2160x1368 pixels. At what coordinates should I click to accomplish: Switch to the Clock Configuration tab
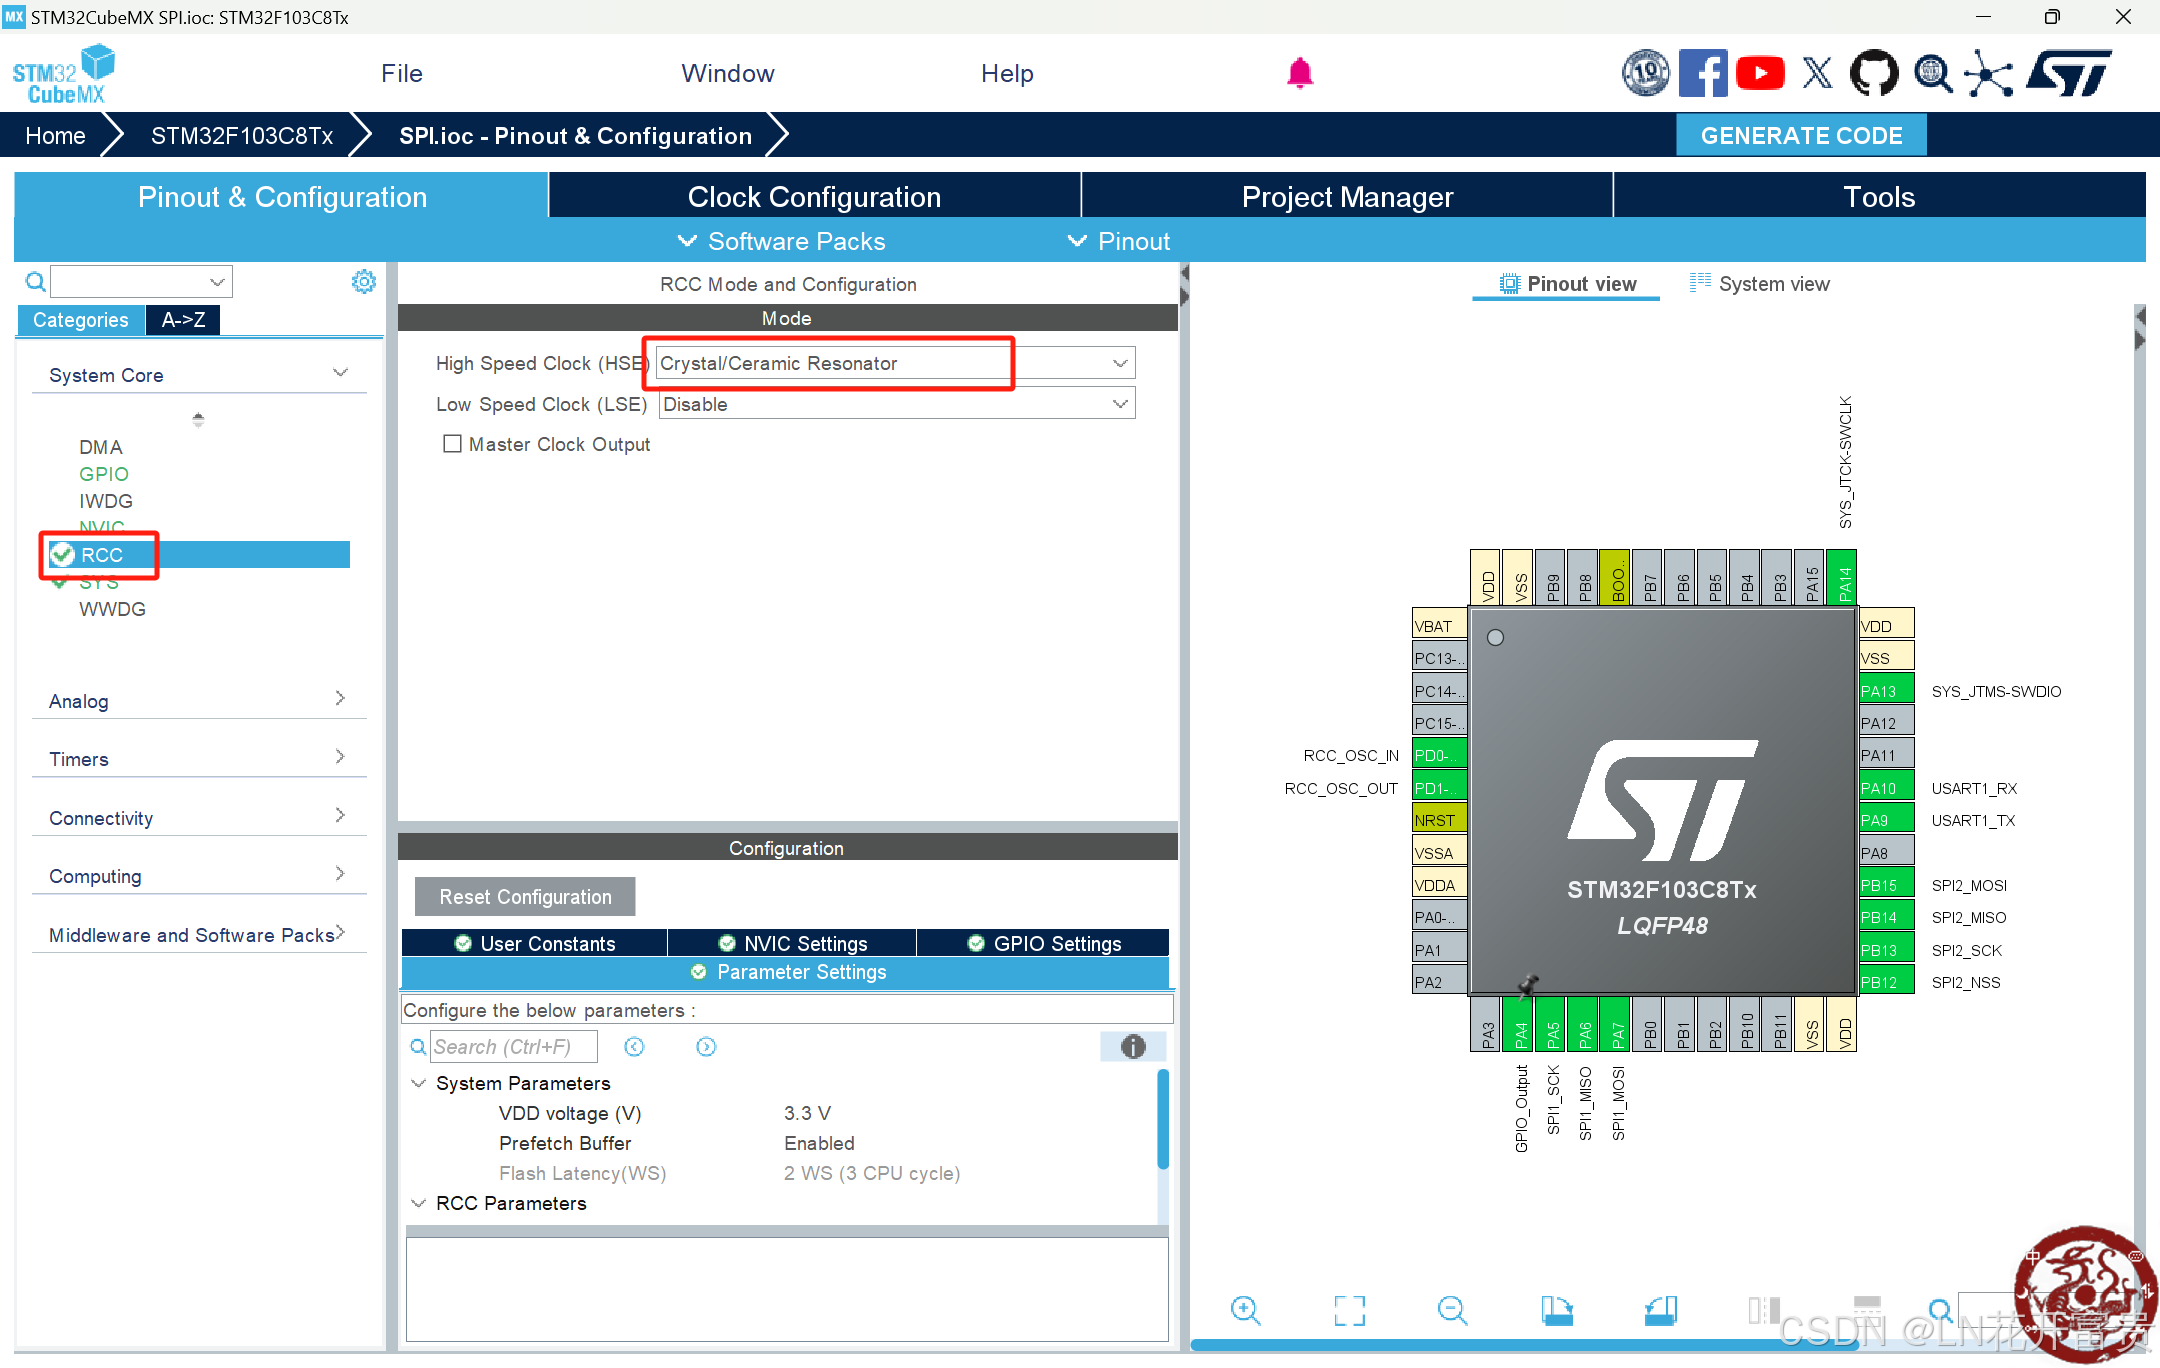814,197
